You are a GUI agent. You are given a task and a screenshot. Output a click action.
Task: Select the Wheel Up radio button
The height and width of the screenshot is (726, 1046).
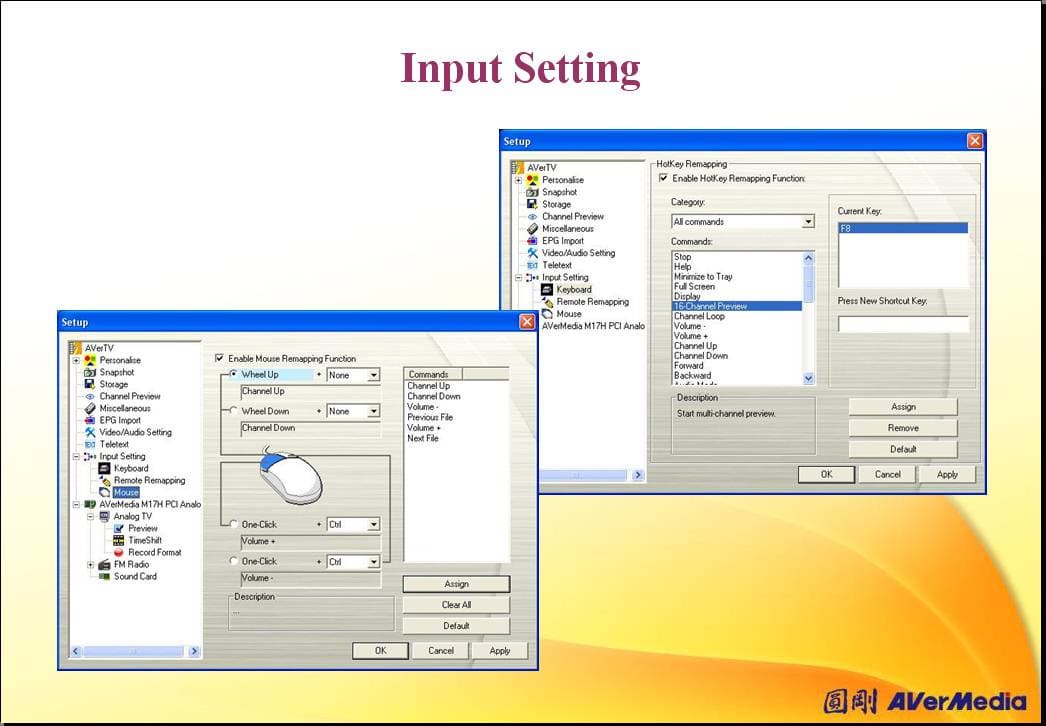pyautogui.click(x=233, y=374)
